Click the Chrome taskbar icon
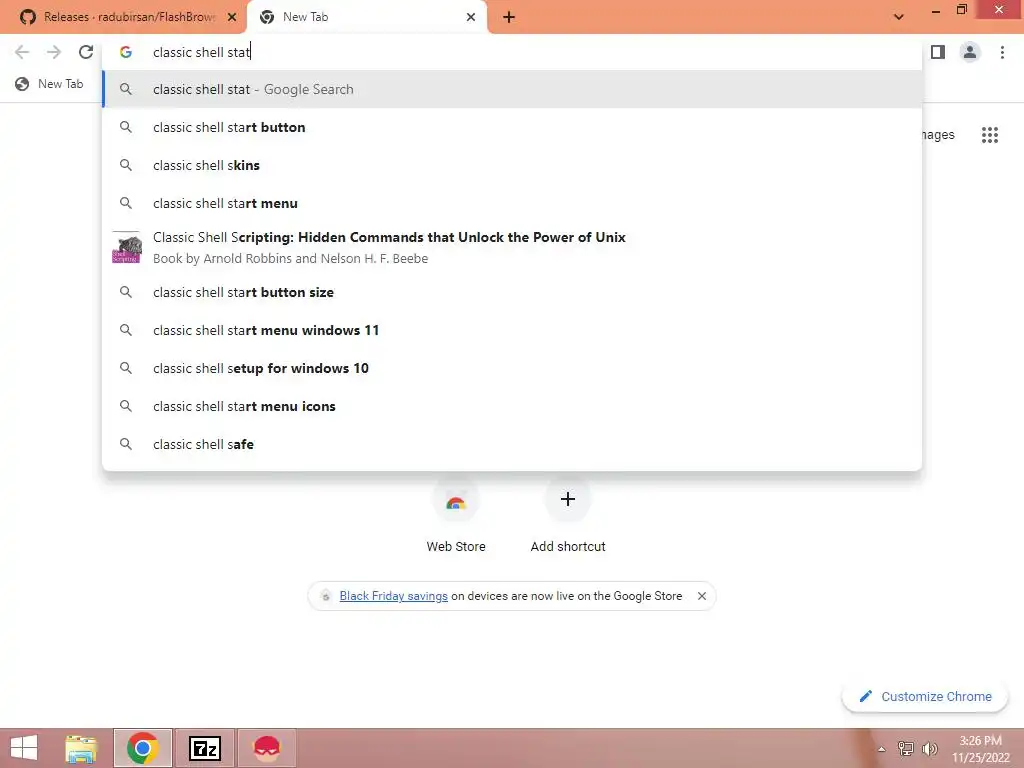1024x768 pixels. point(142,748)
